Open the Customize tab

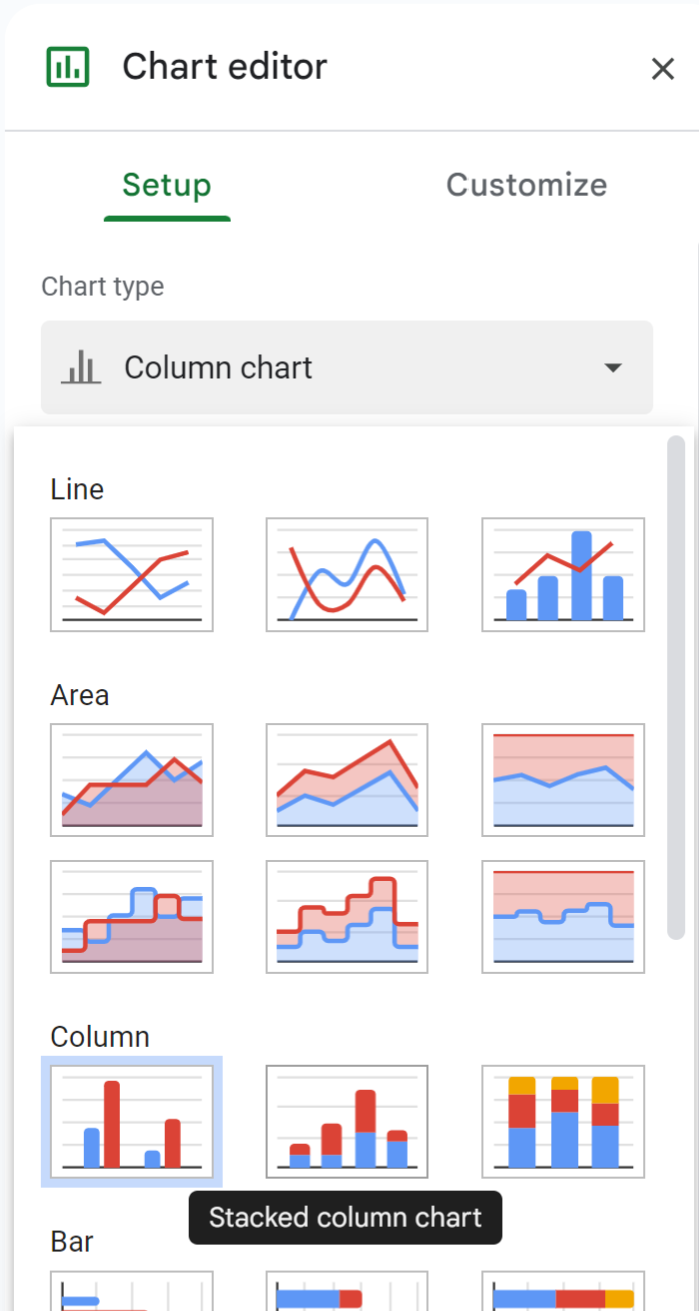click(x=526, y=185)
